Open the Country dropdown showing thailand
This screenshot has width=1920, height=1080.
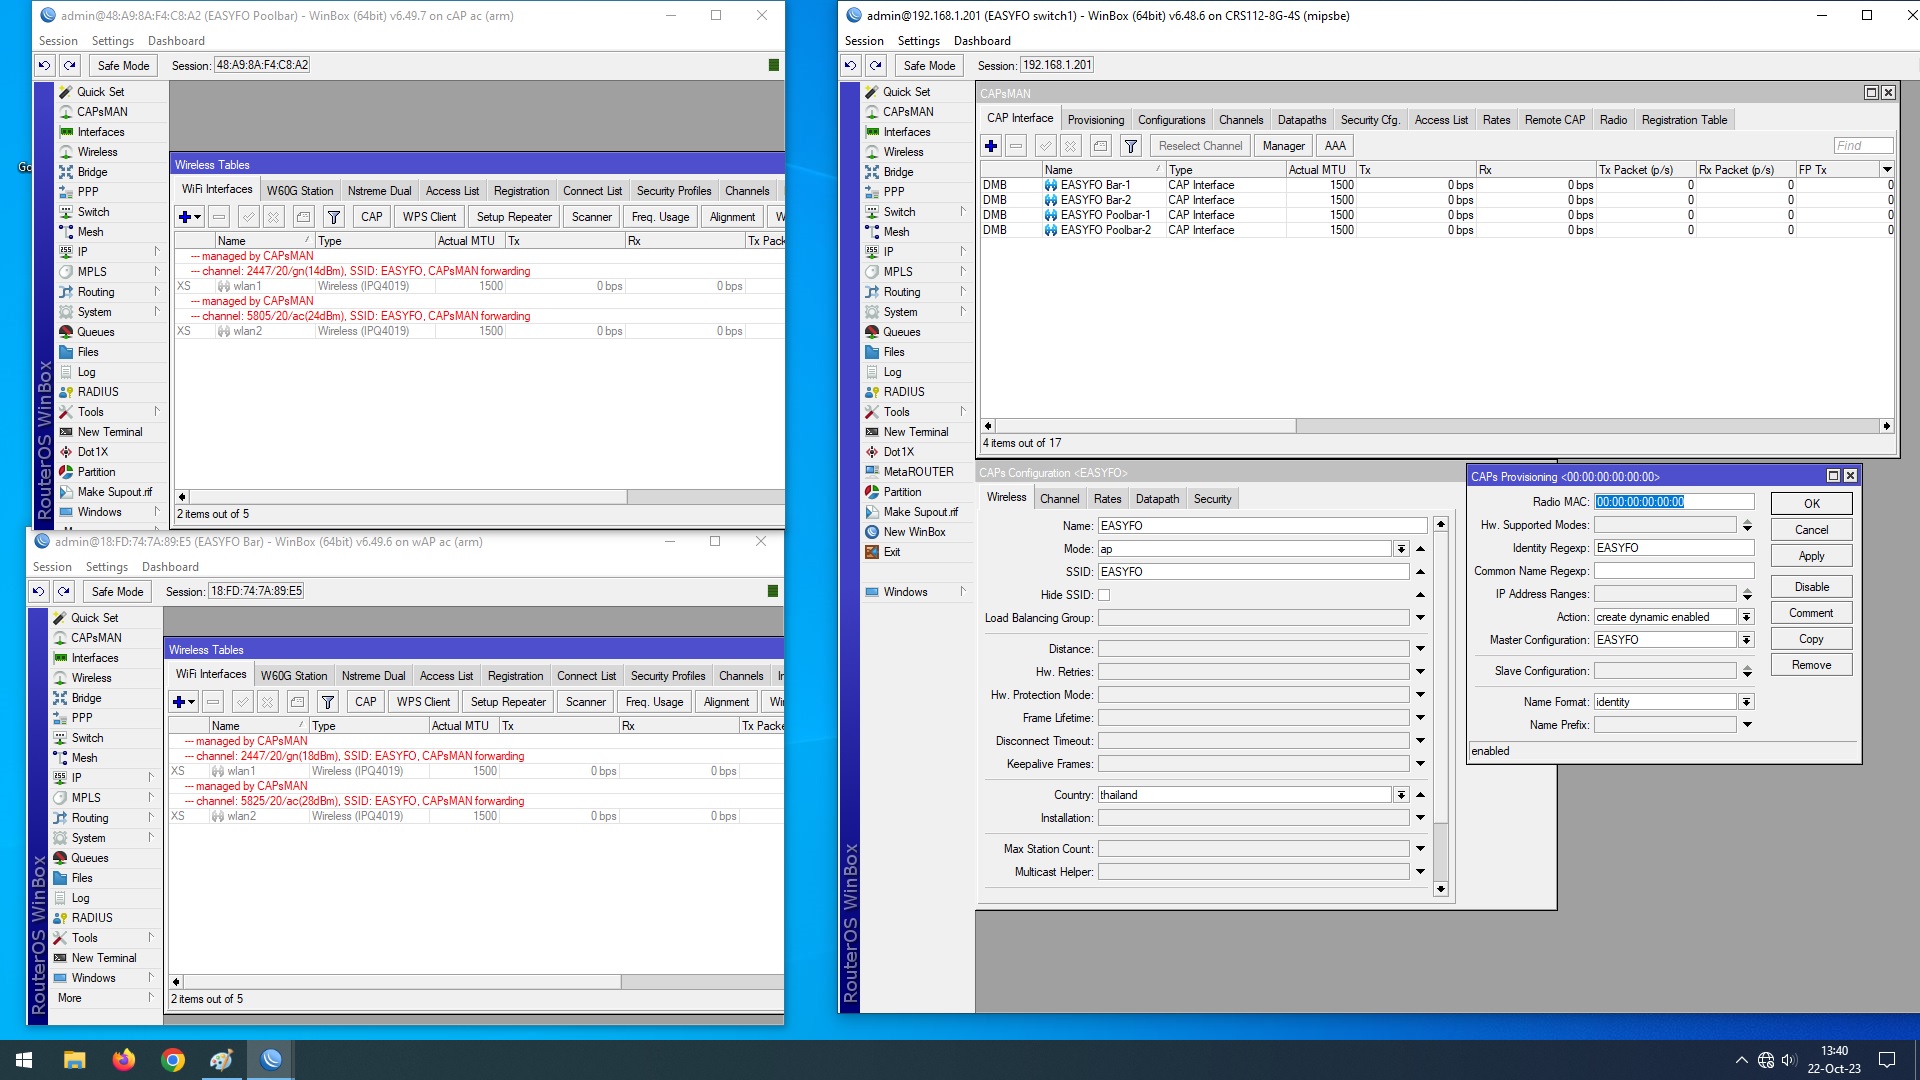click(x=1401, y=795)
